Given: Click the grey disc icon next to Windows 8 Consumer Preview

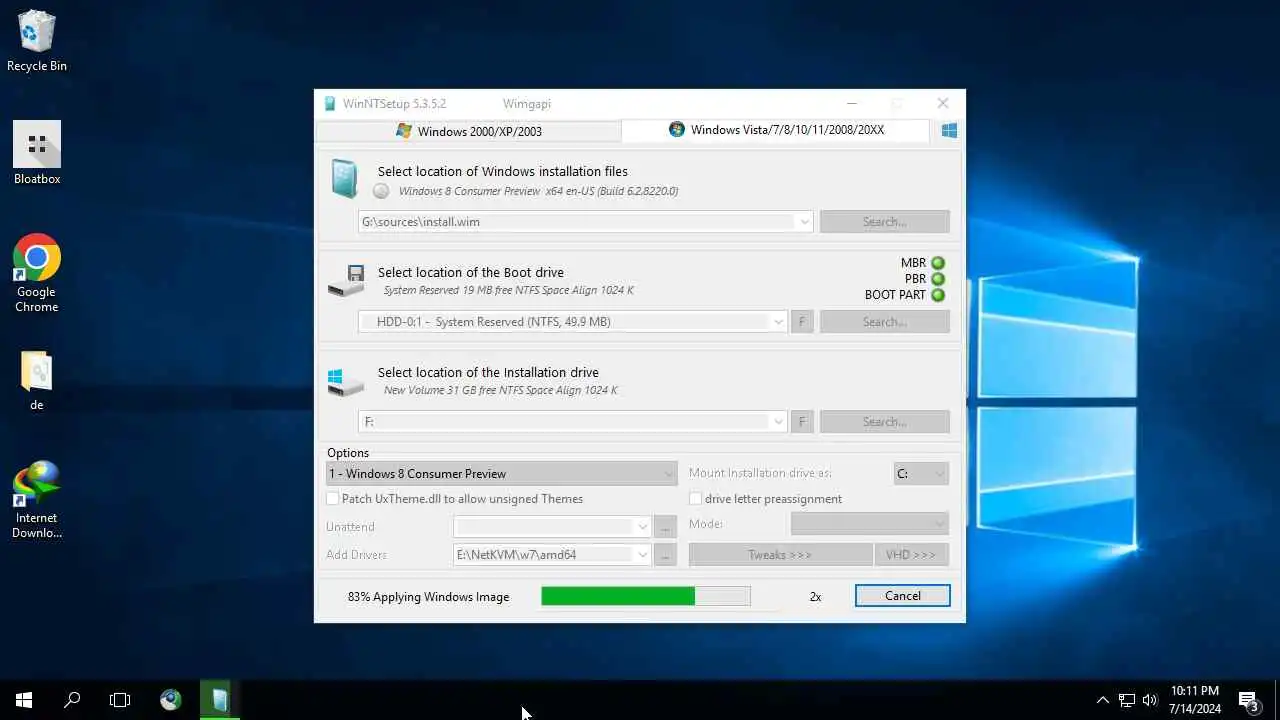Looking at the screenshot, I should [x=381, y=191].
